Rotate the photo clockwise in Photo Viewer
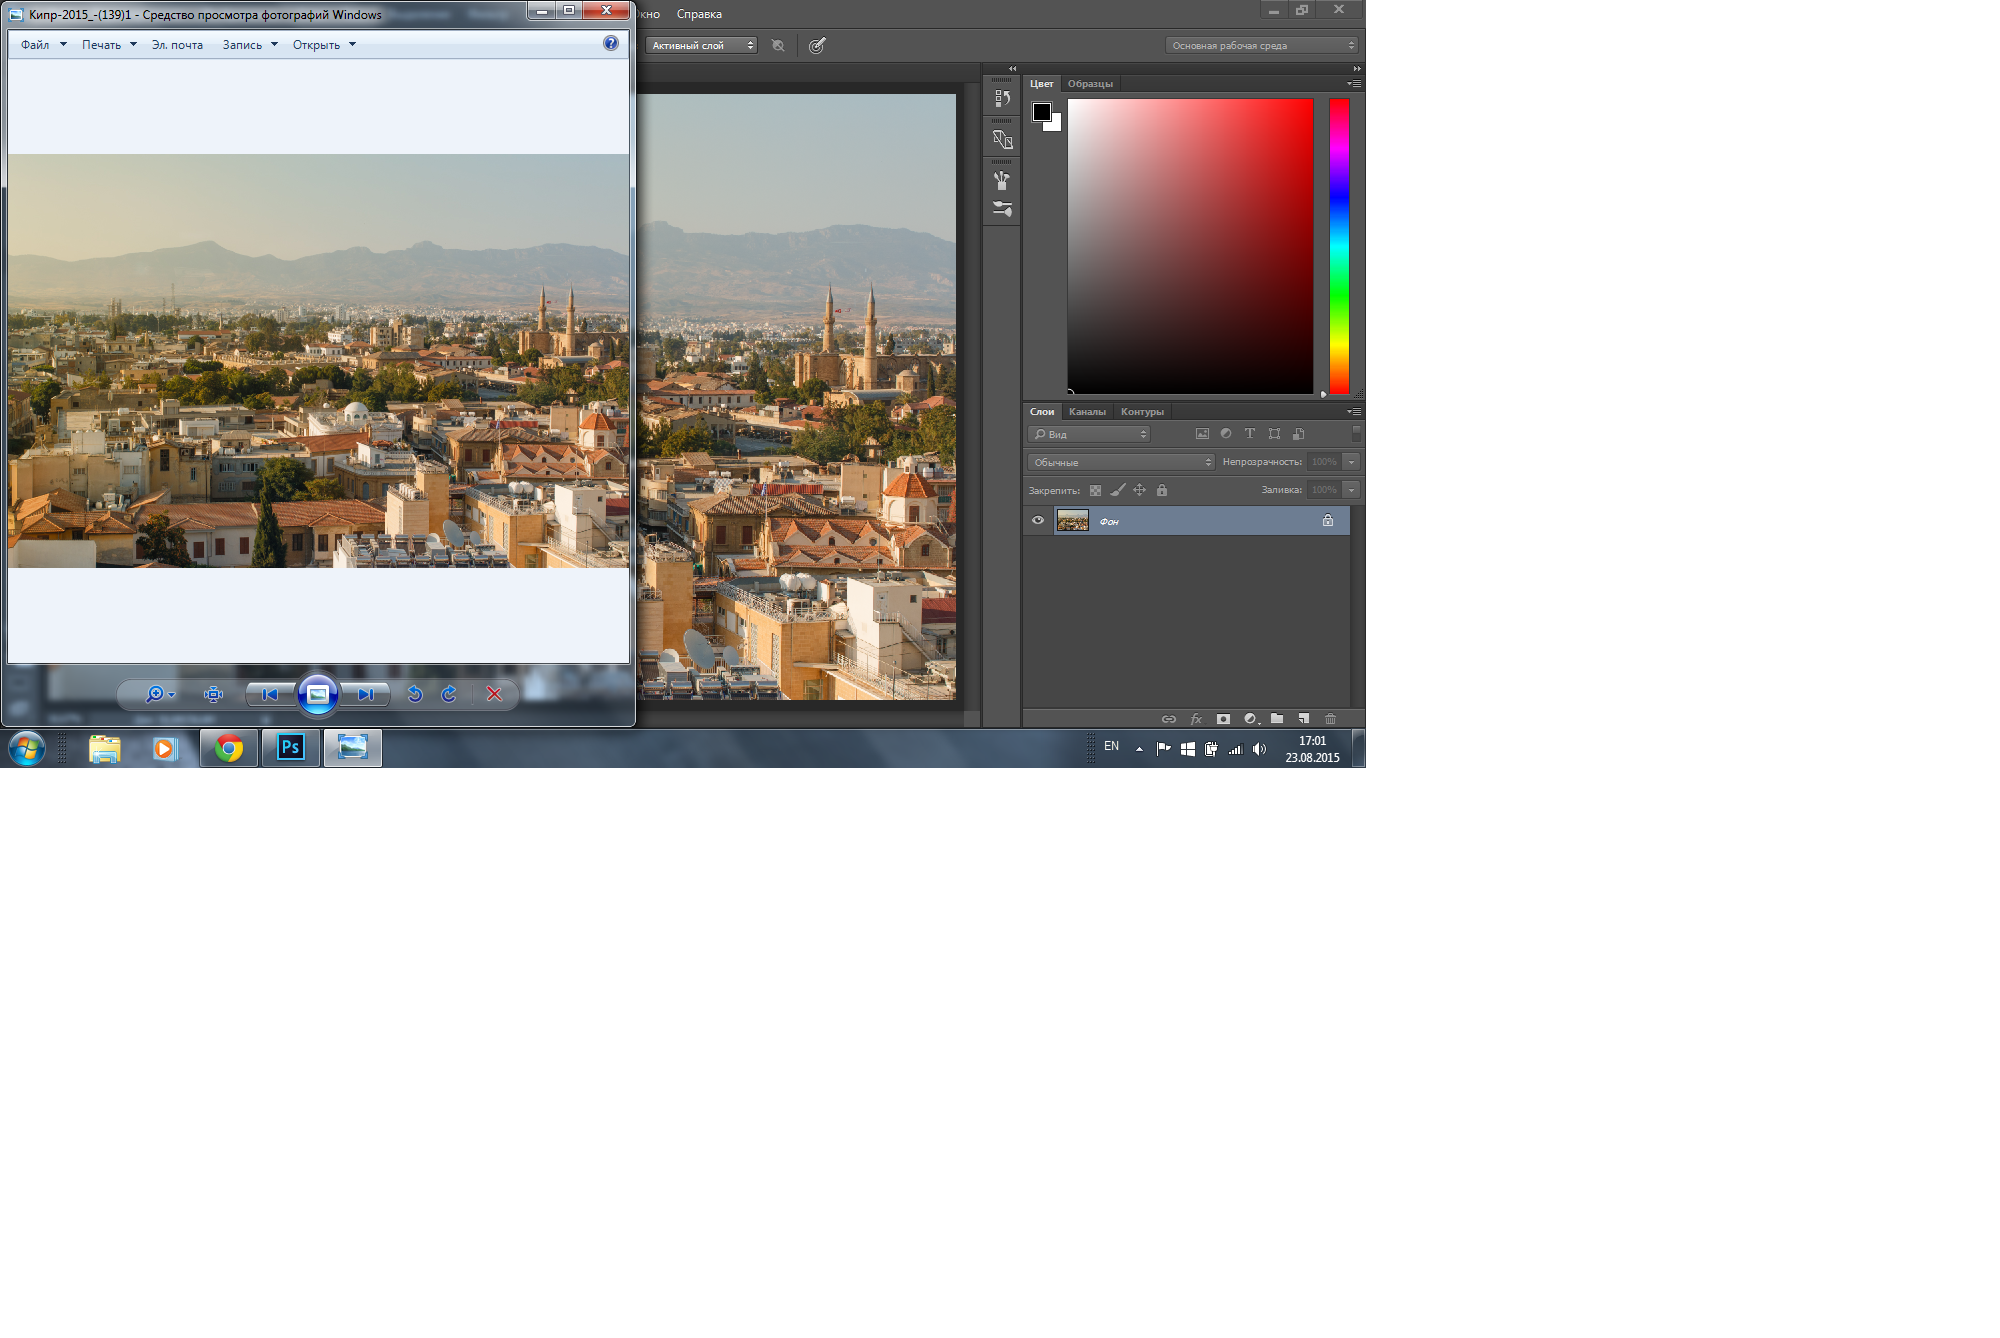The height and width of the screenshot is (1338, 2000). [449, 694]
